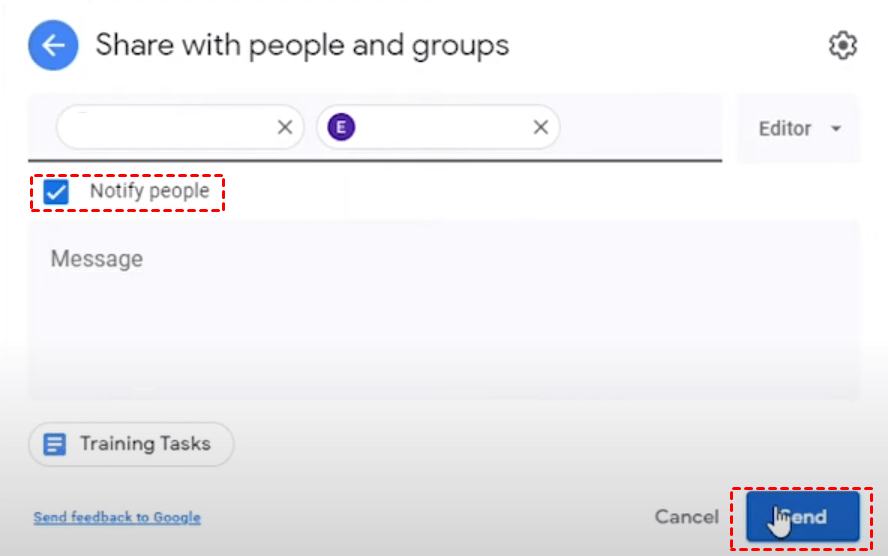The width and height of the screenshot is (888, 556).
Task: Open sharing settings gear icon
Action: 843,46
